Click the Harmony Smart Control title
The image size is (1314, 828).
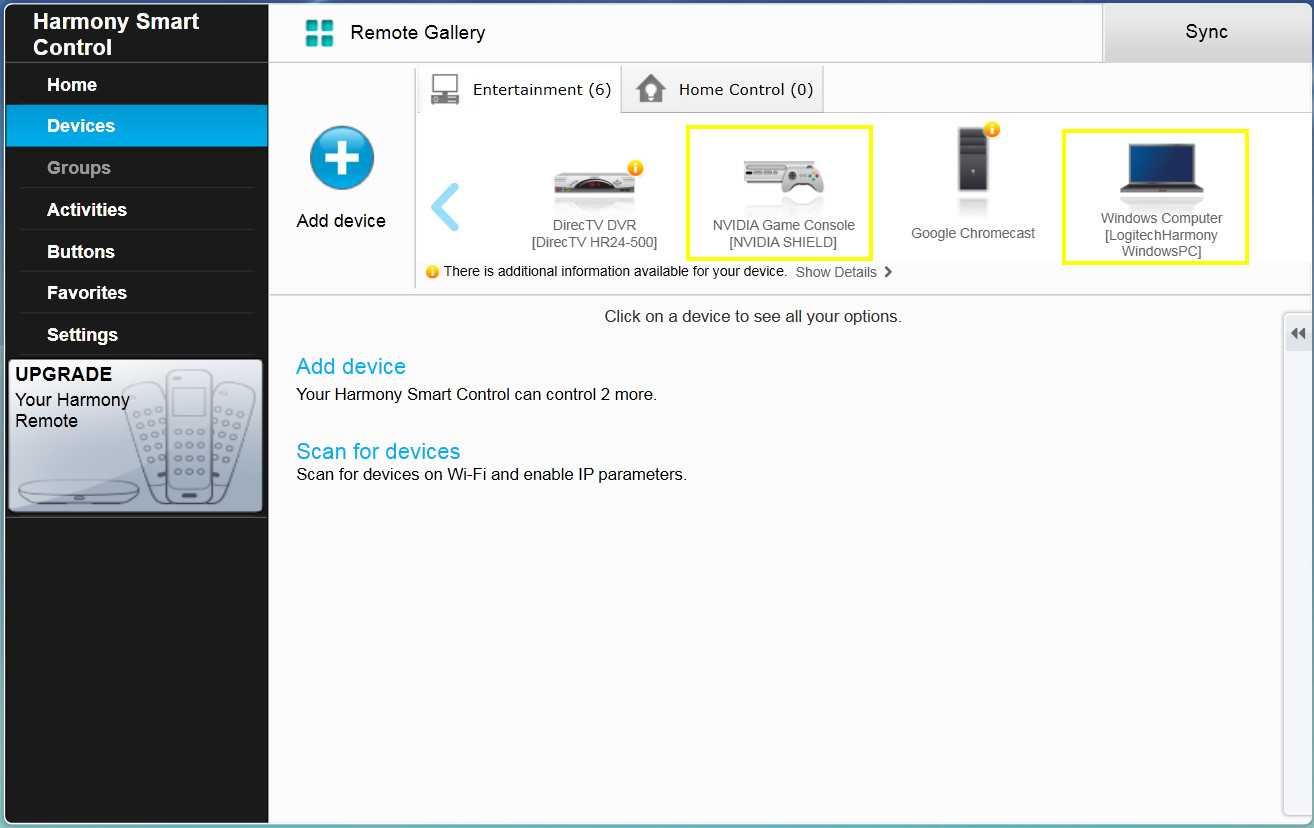116,34
